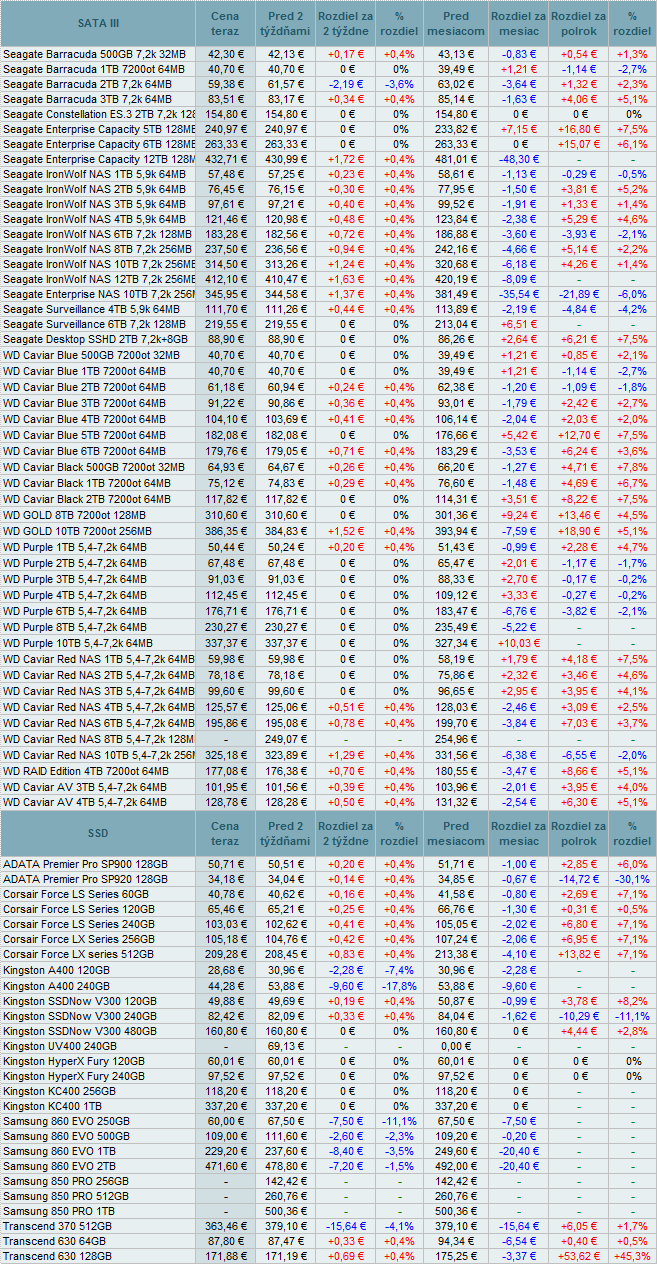The image size is (657, 1264).
Task: Select Kingston HyperX Fury 240GB
Action: pyautogui.click(x=74, y=1076)
